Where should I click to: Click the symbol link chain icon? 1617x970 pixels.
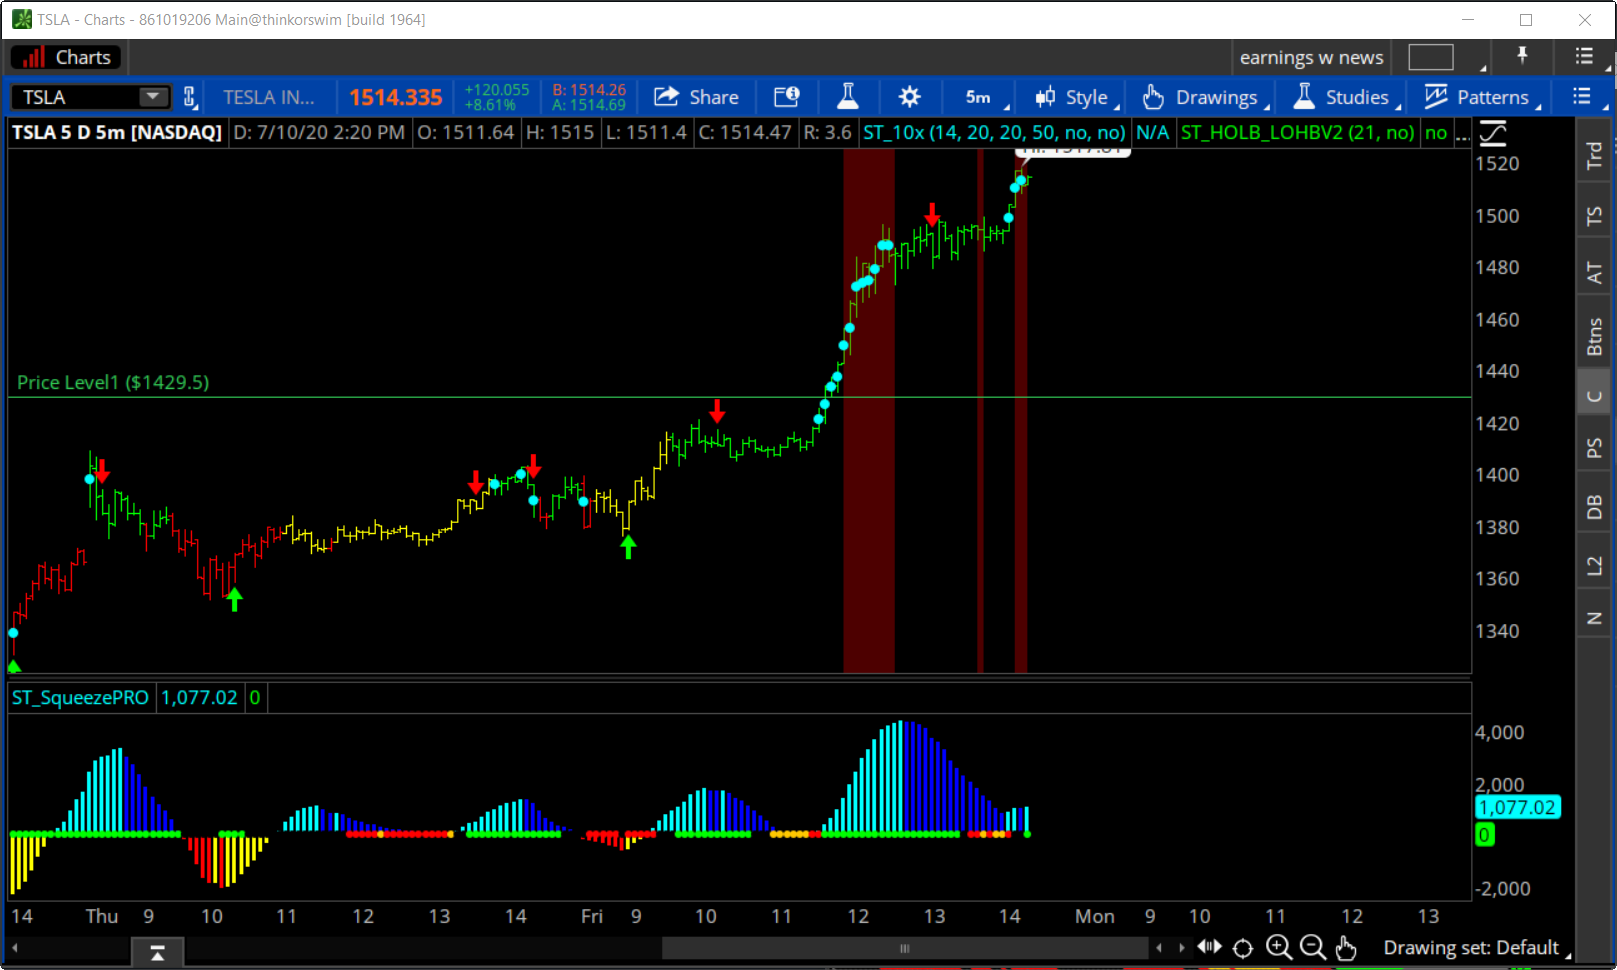tap(190, 97)
